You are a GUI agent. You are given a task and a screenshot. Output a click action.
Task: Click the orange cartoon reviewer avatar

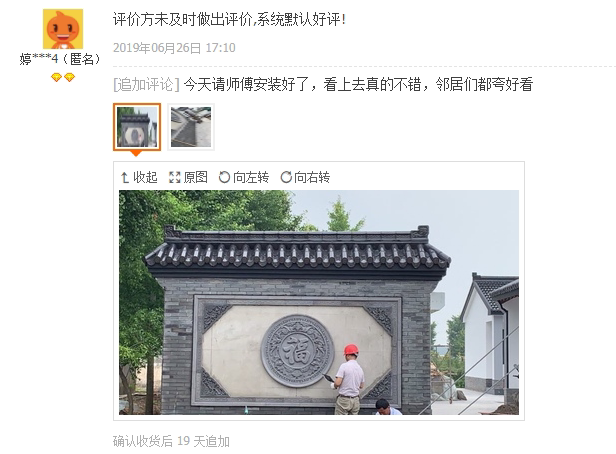click(x=63, y=29)
